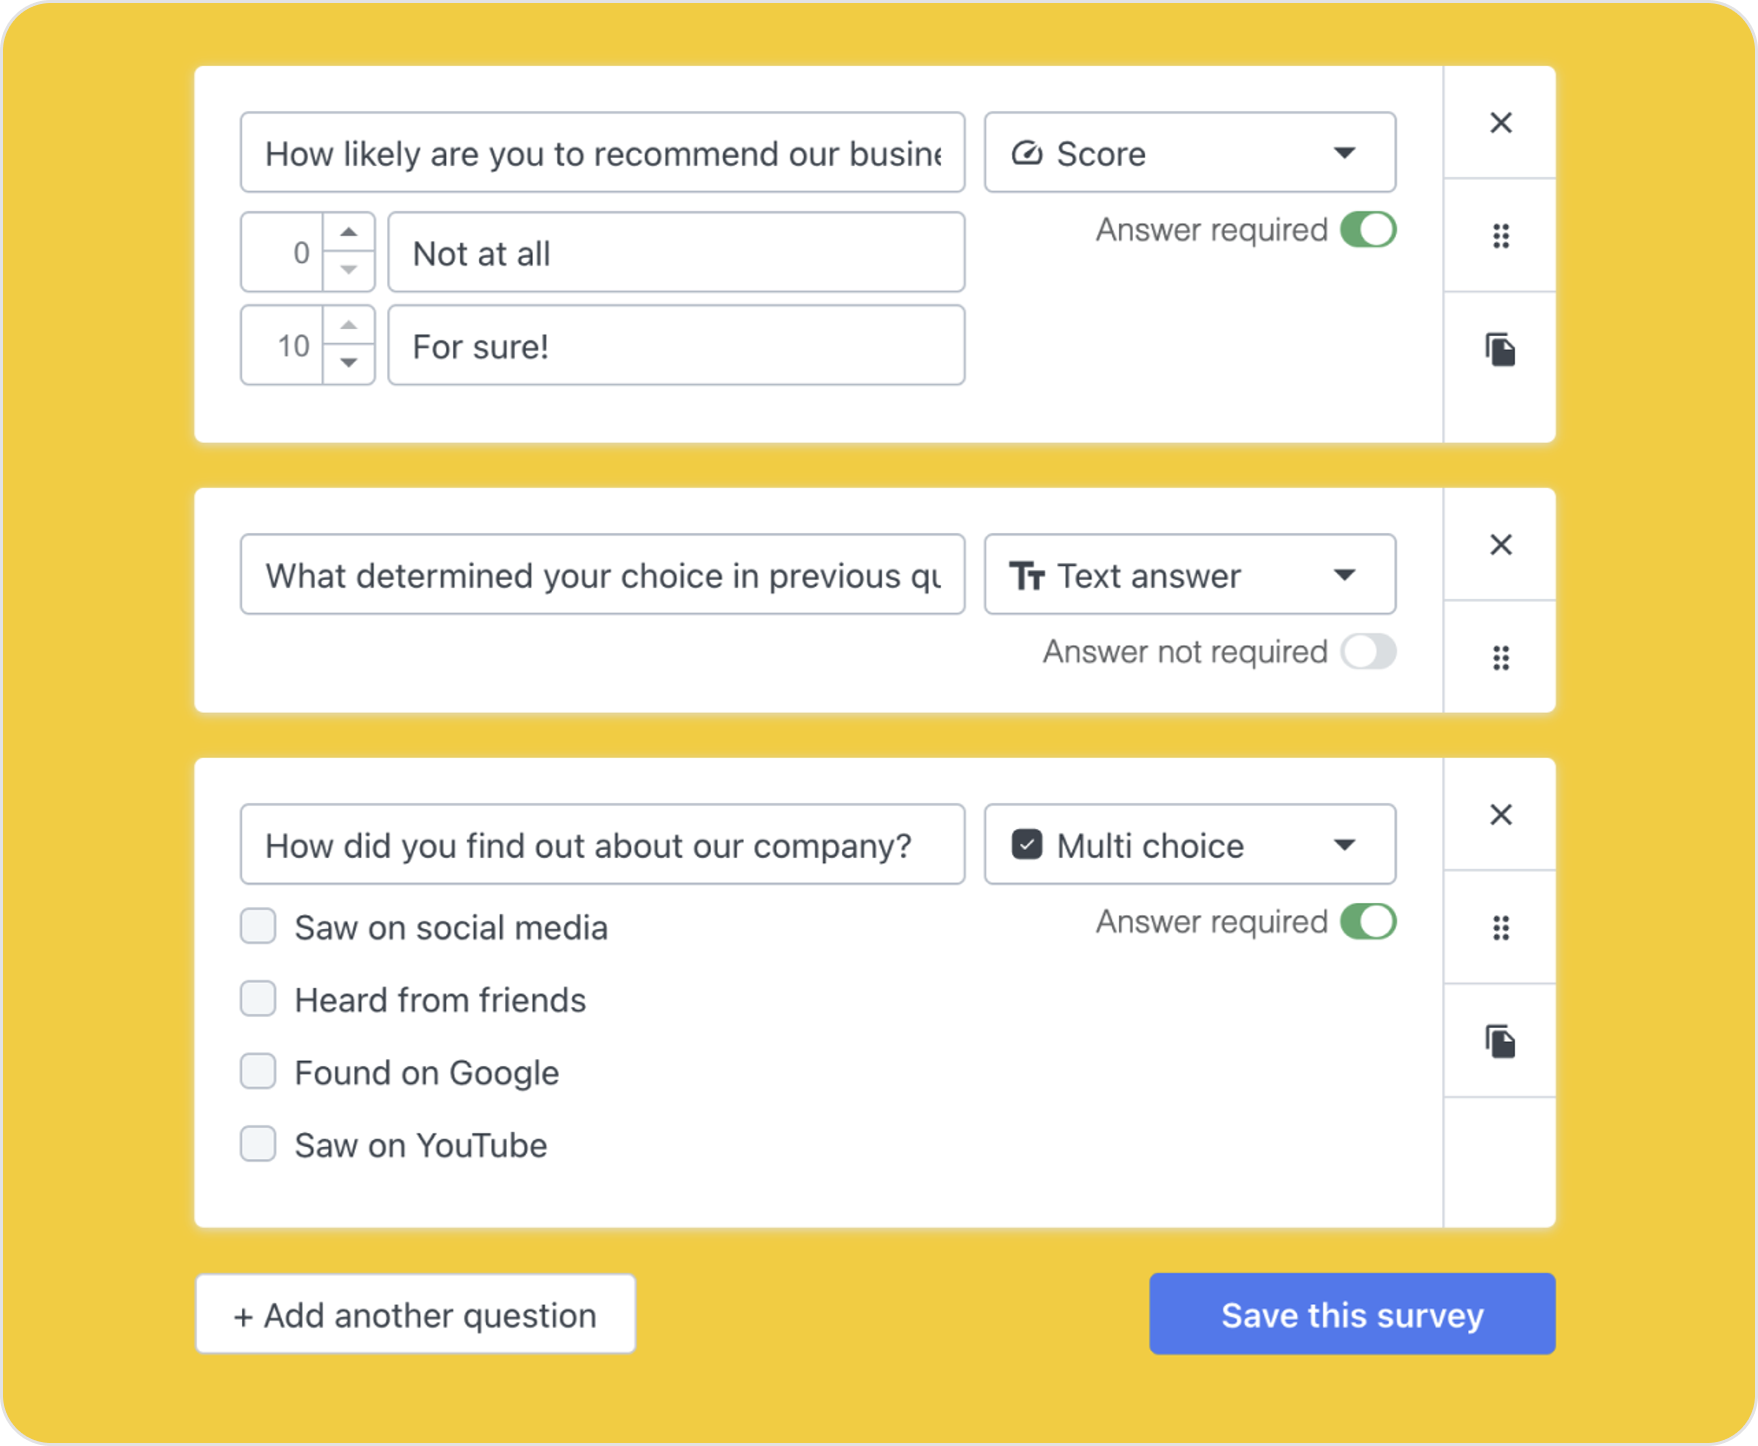The height and width of the screenshot is (1446, 1758).
Task: Check the 'Saw on social media' option
Action: (258, 926)
